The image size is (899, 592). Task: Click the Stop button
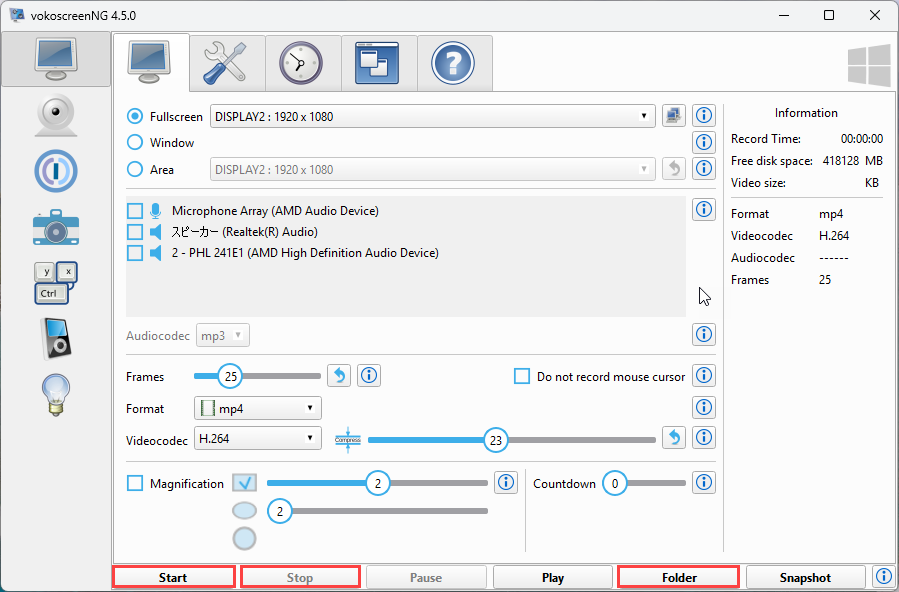pos(300,577)
